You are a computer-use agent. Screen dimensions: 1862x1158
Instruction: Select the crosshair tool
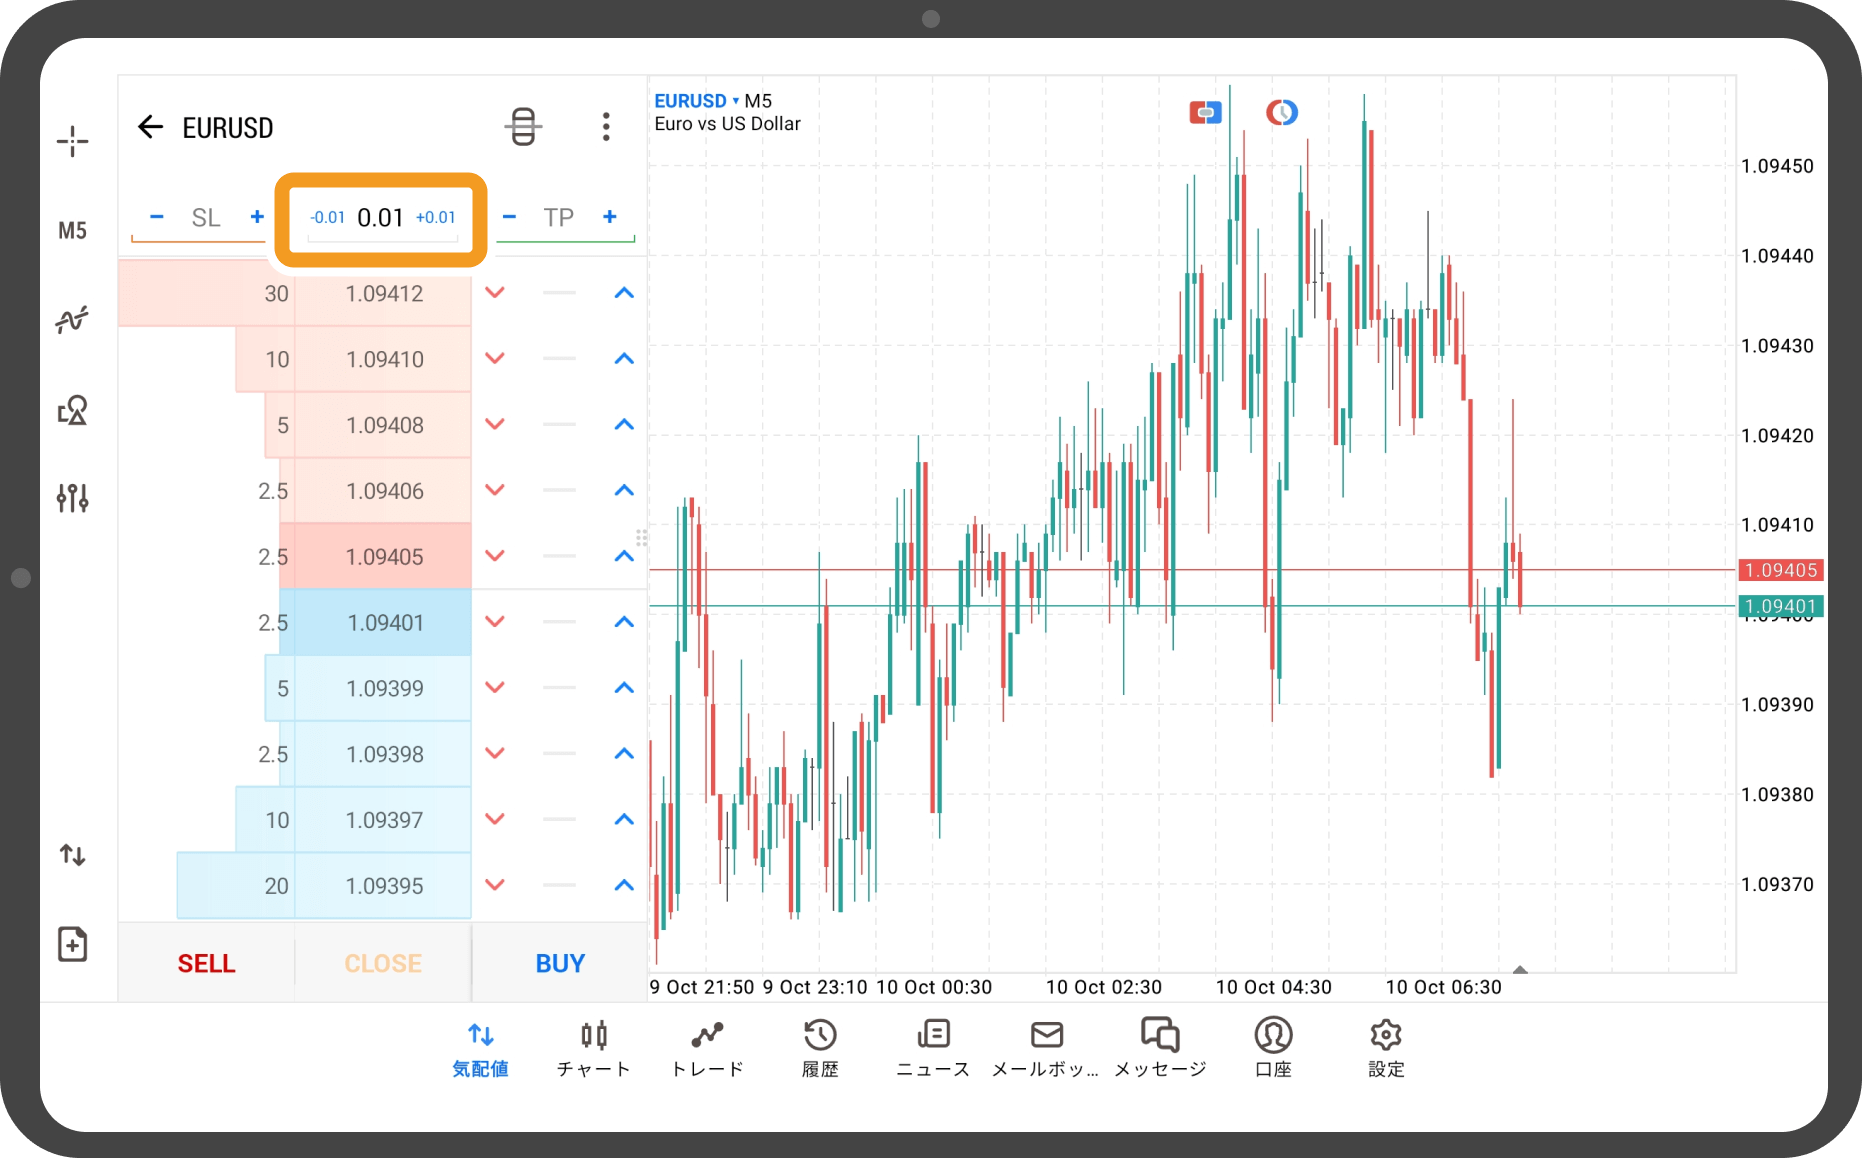(72, 140)
